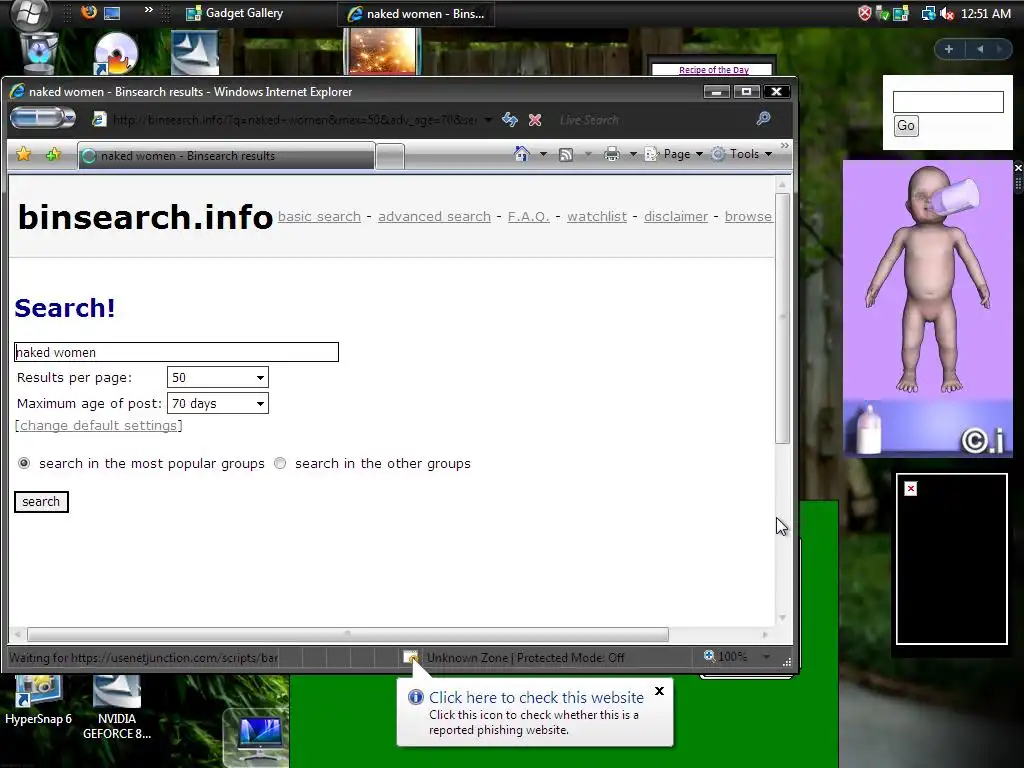Click sidebar previous gadgets arrow

980,49
